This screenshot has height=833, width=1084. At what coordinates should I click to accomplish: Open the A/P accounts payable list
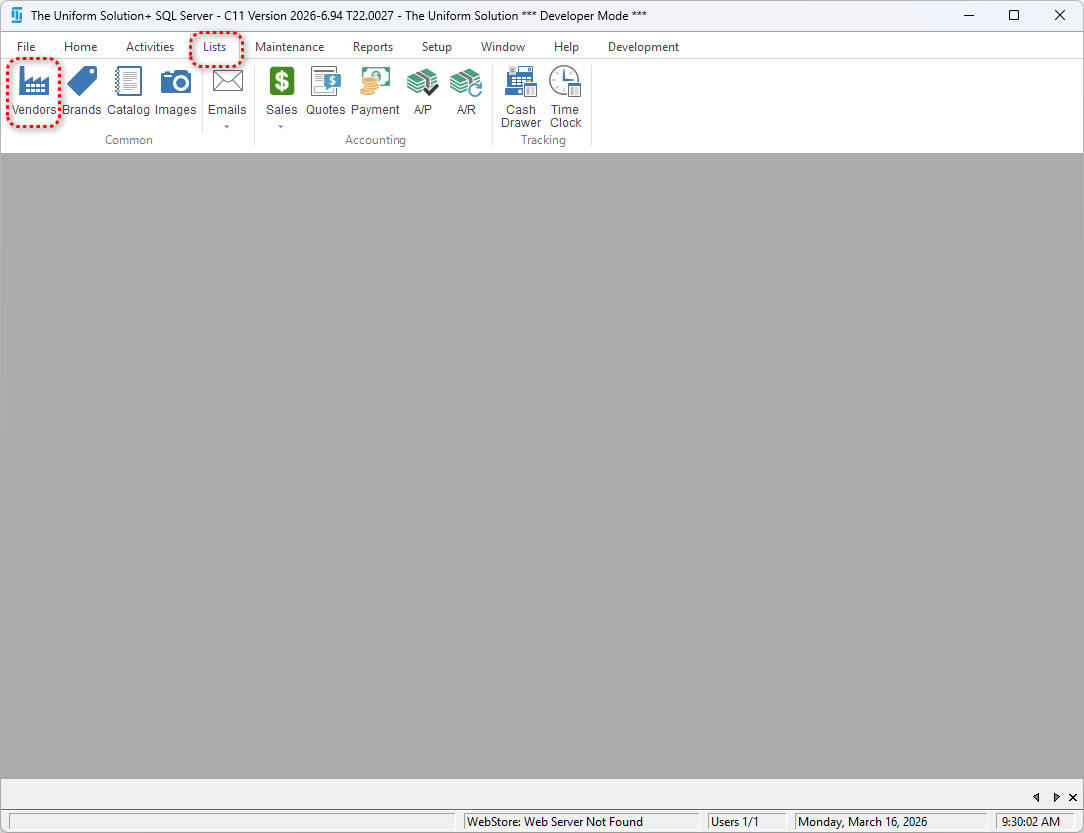pyautogui.click(x=423, y=92)
